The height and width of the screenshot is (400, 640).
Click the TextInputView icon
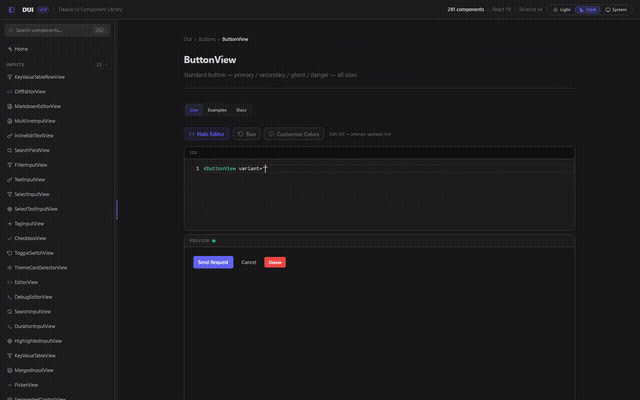tap(9, 180)
